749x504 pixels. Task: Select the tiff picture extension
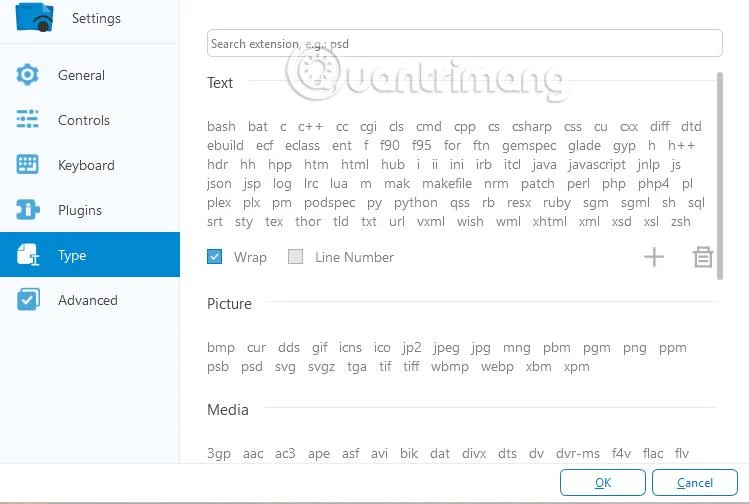tap(411, 366)
